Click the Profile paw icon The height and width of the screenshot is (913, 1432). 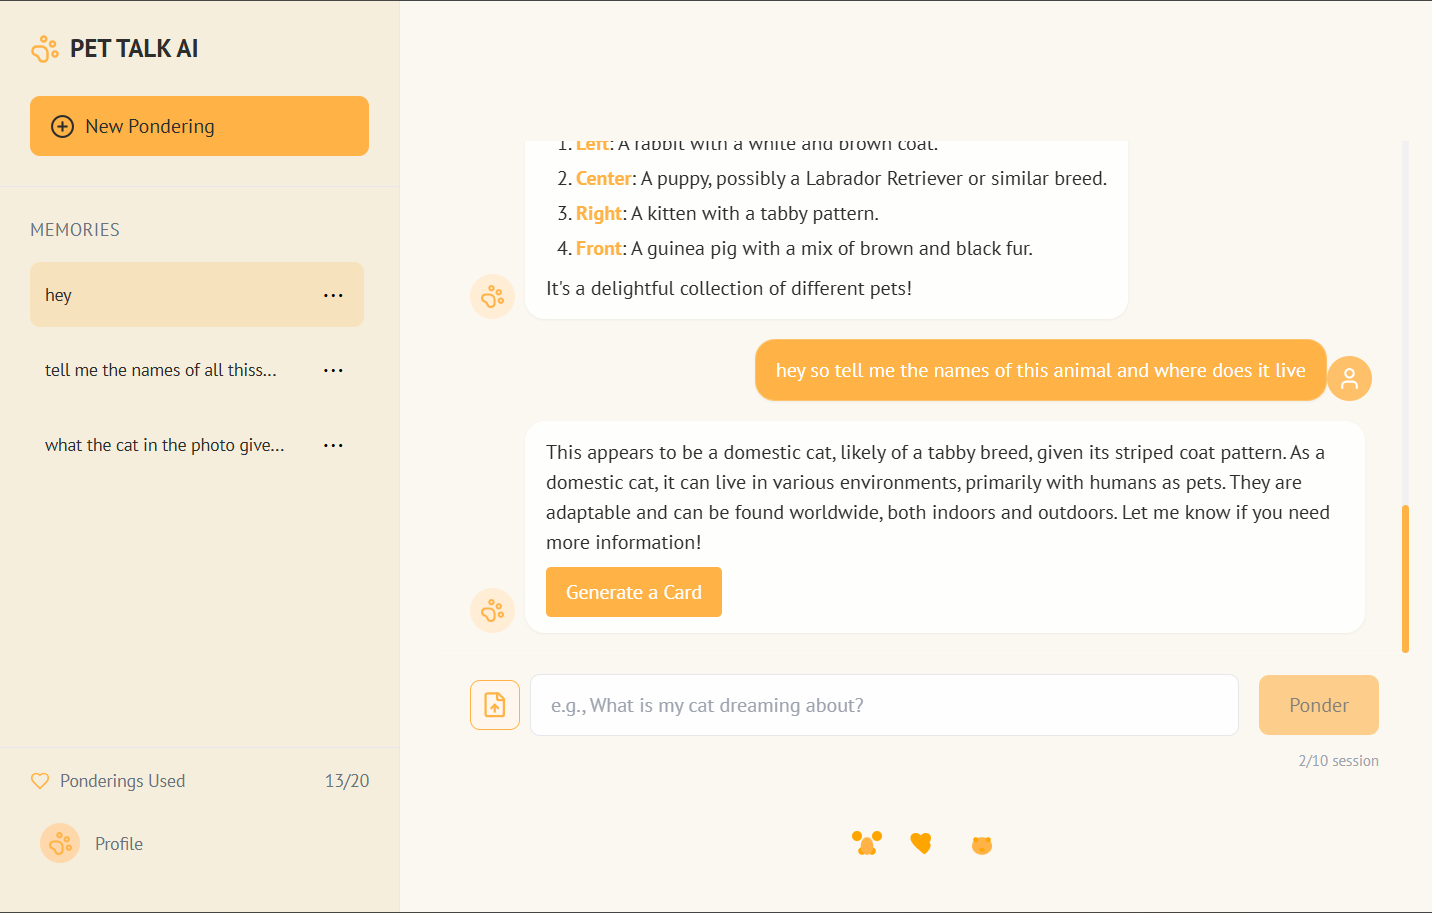coord(60,843)
